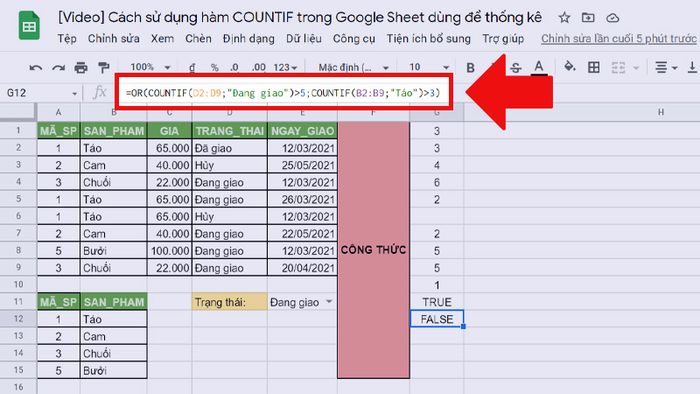Select date cell 25/05/2021
This screenshot has width=700, height=394.
[x=302, y=165]
